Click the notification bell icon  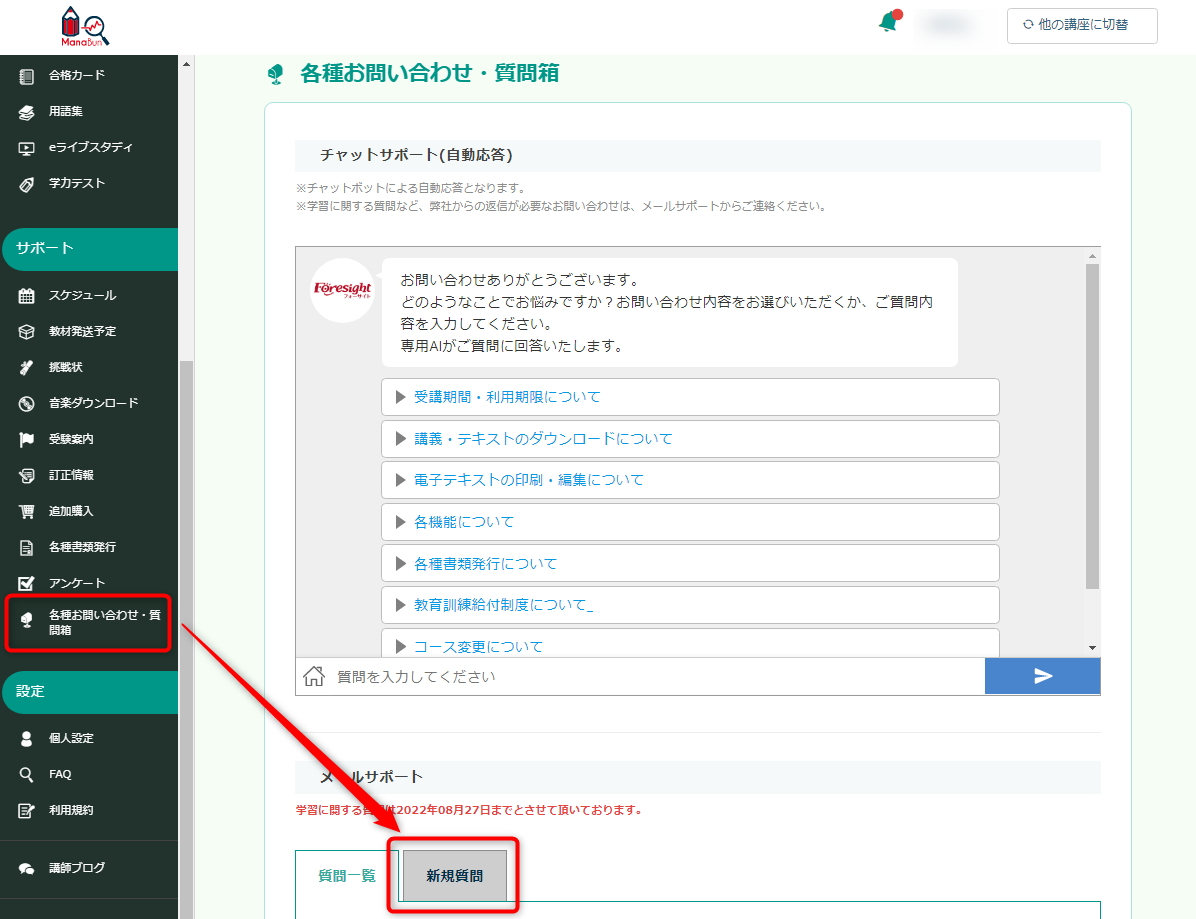888,24
